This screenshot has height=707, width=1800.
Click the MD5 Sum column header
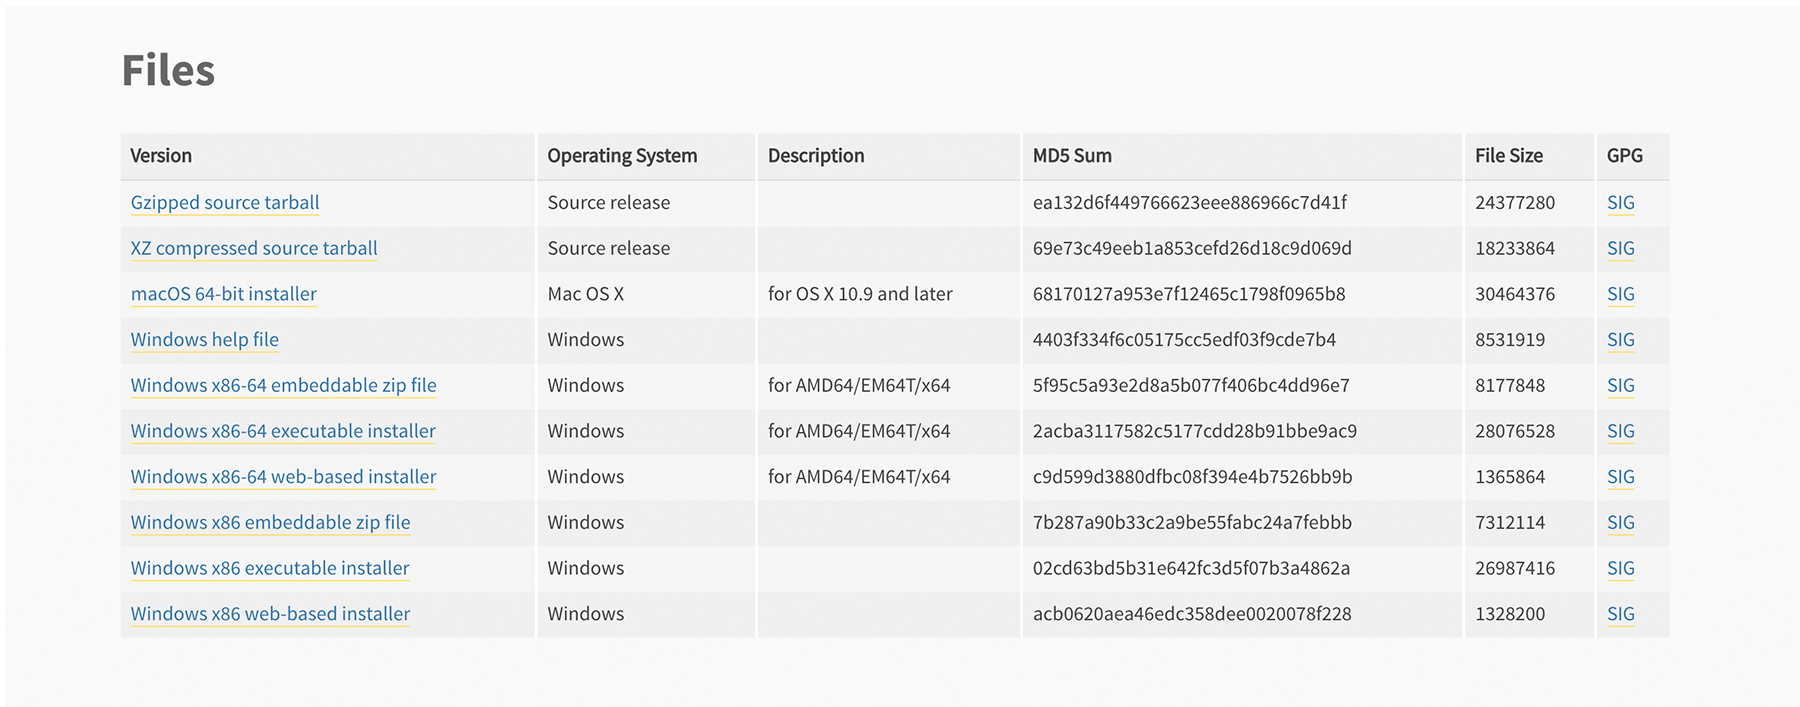[1072, 156]
